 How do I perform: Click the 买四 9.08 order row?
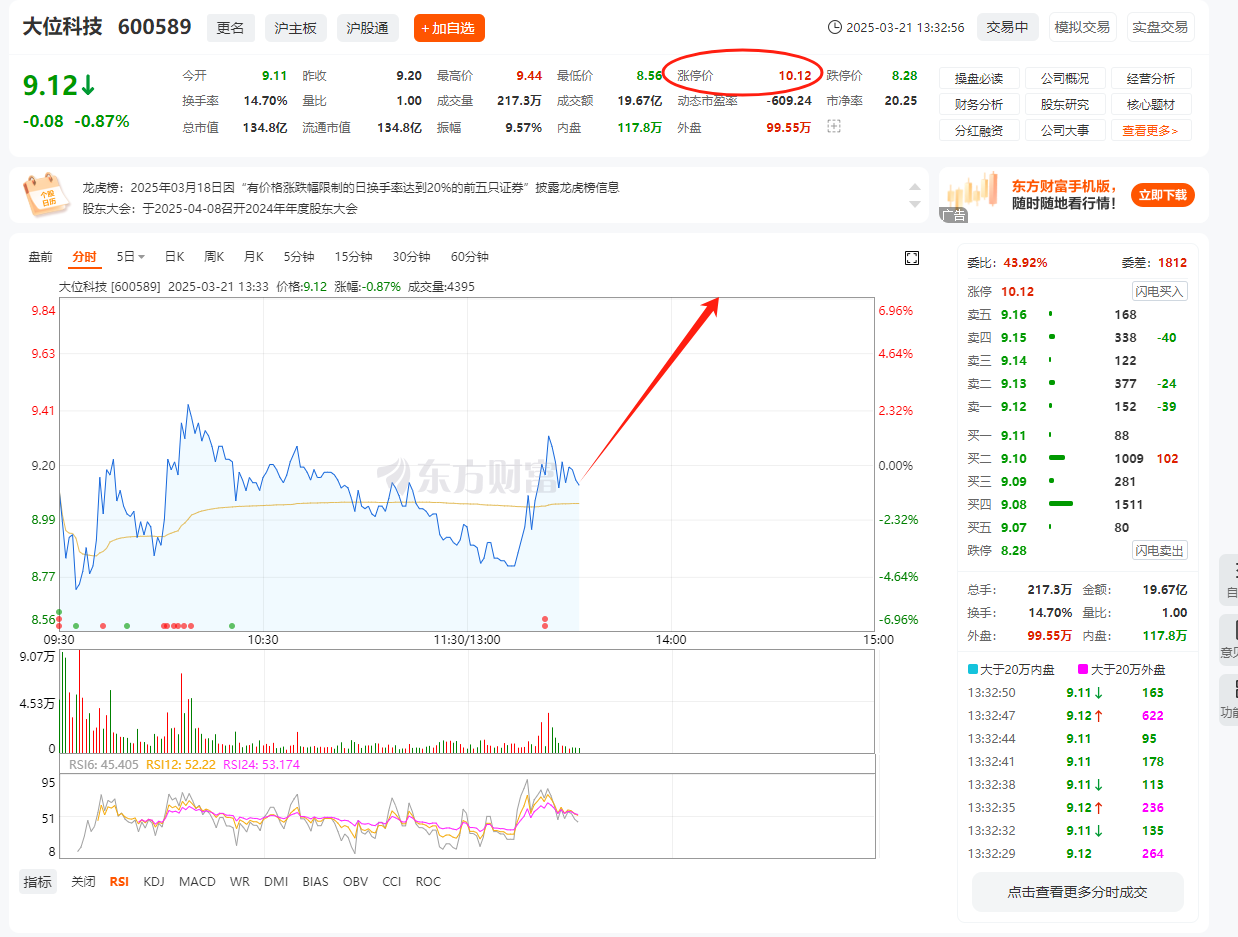pos(1077,505)
